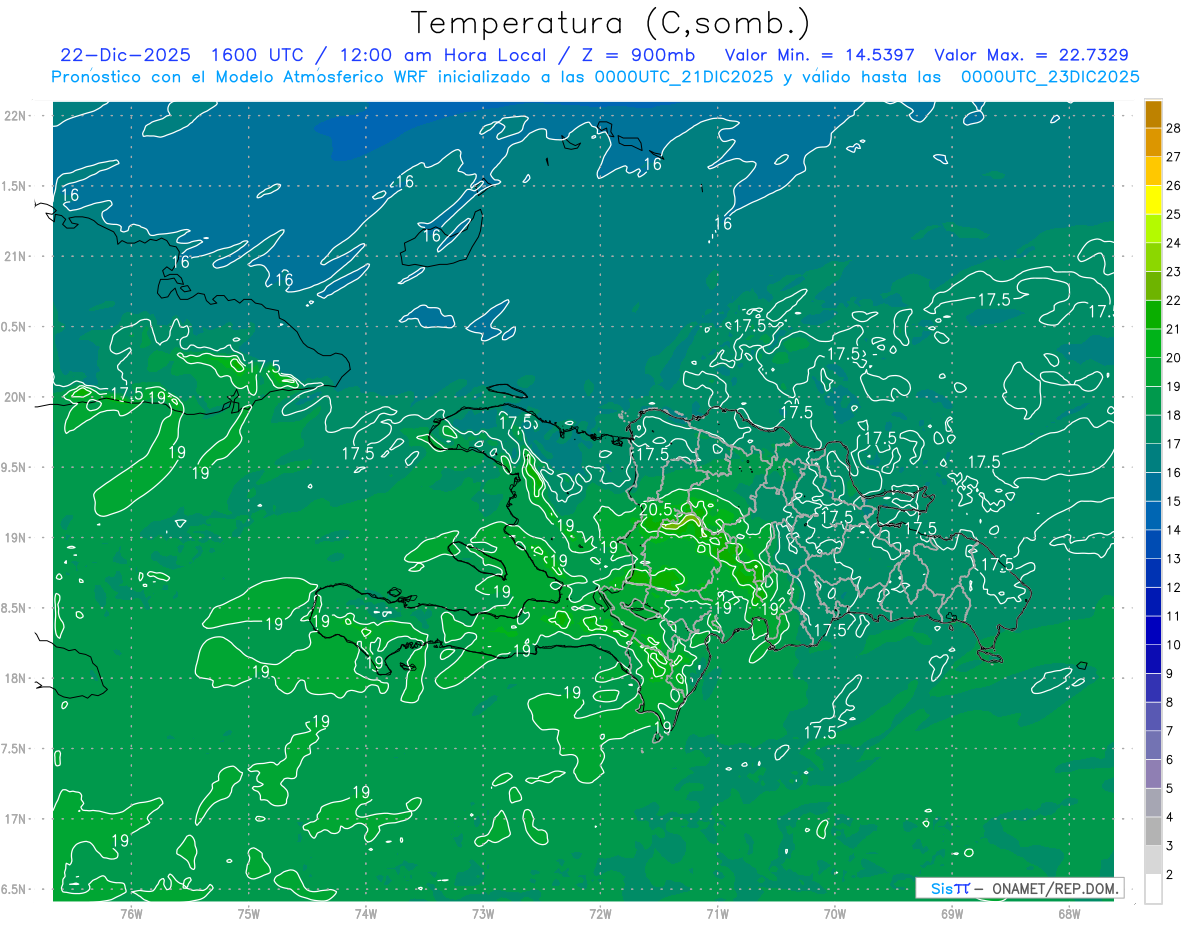The image size is (1200, 927).
Task: Click the "2" value on the color scale
Action: pos(1170,875)
